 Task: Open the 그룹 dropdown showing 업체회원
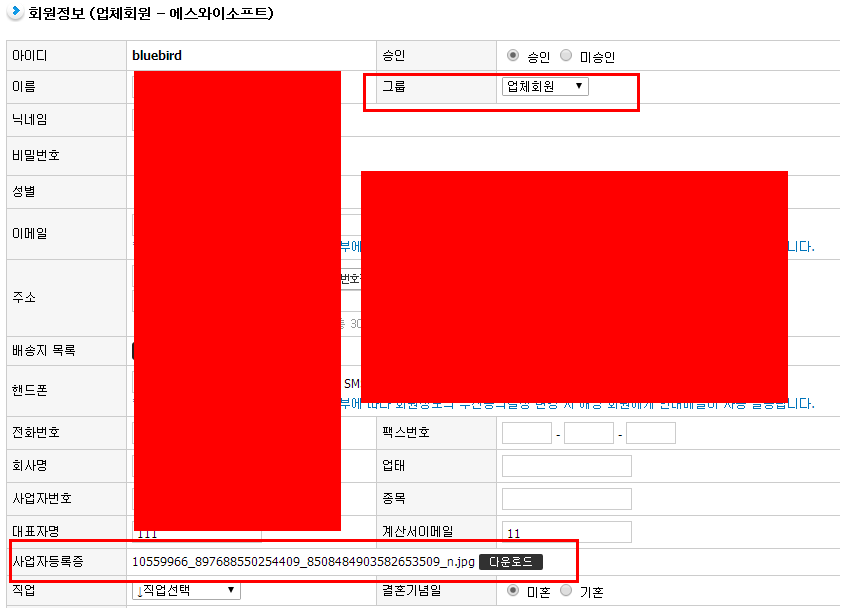(545, 86)
